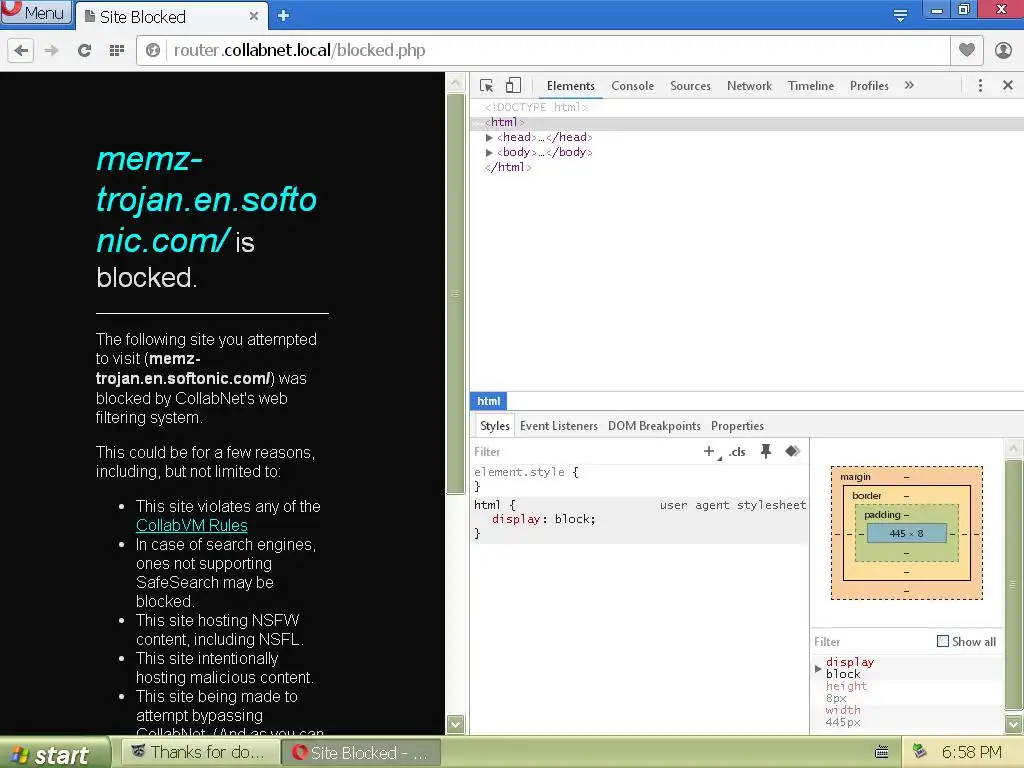
Task: Open the user account icon
Action: pyautogui.click(x=1003, y=50)
